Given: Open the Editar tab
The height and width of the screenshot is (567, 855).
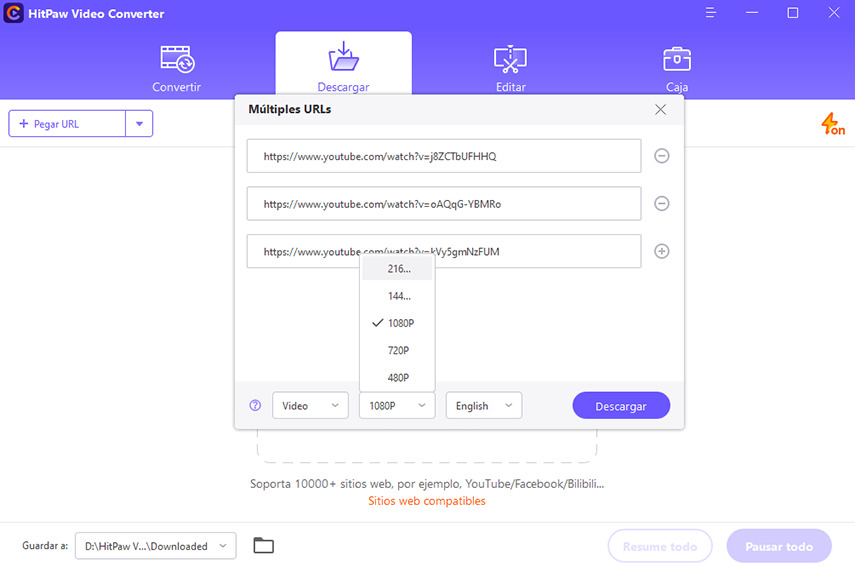Looking at the screenshot, I should click(510, 69).
